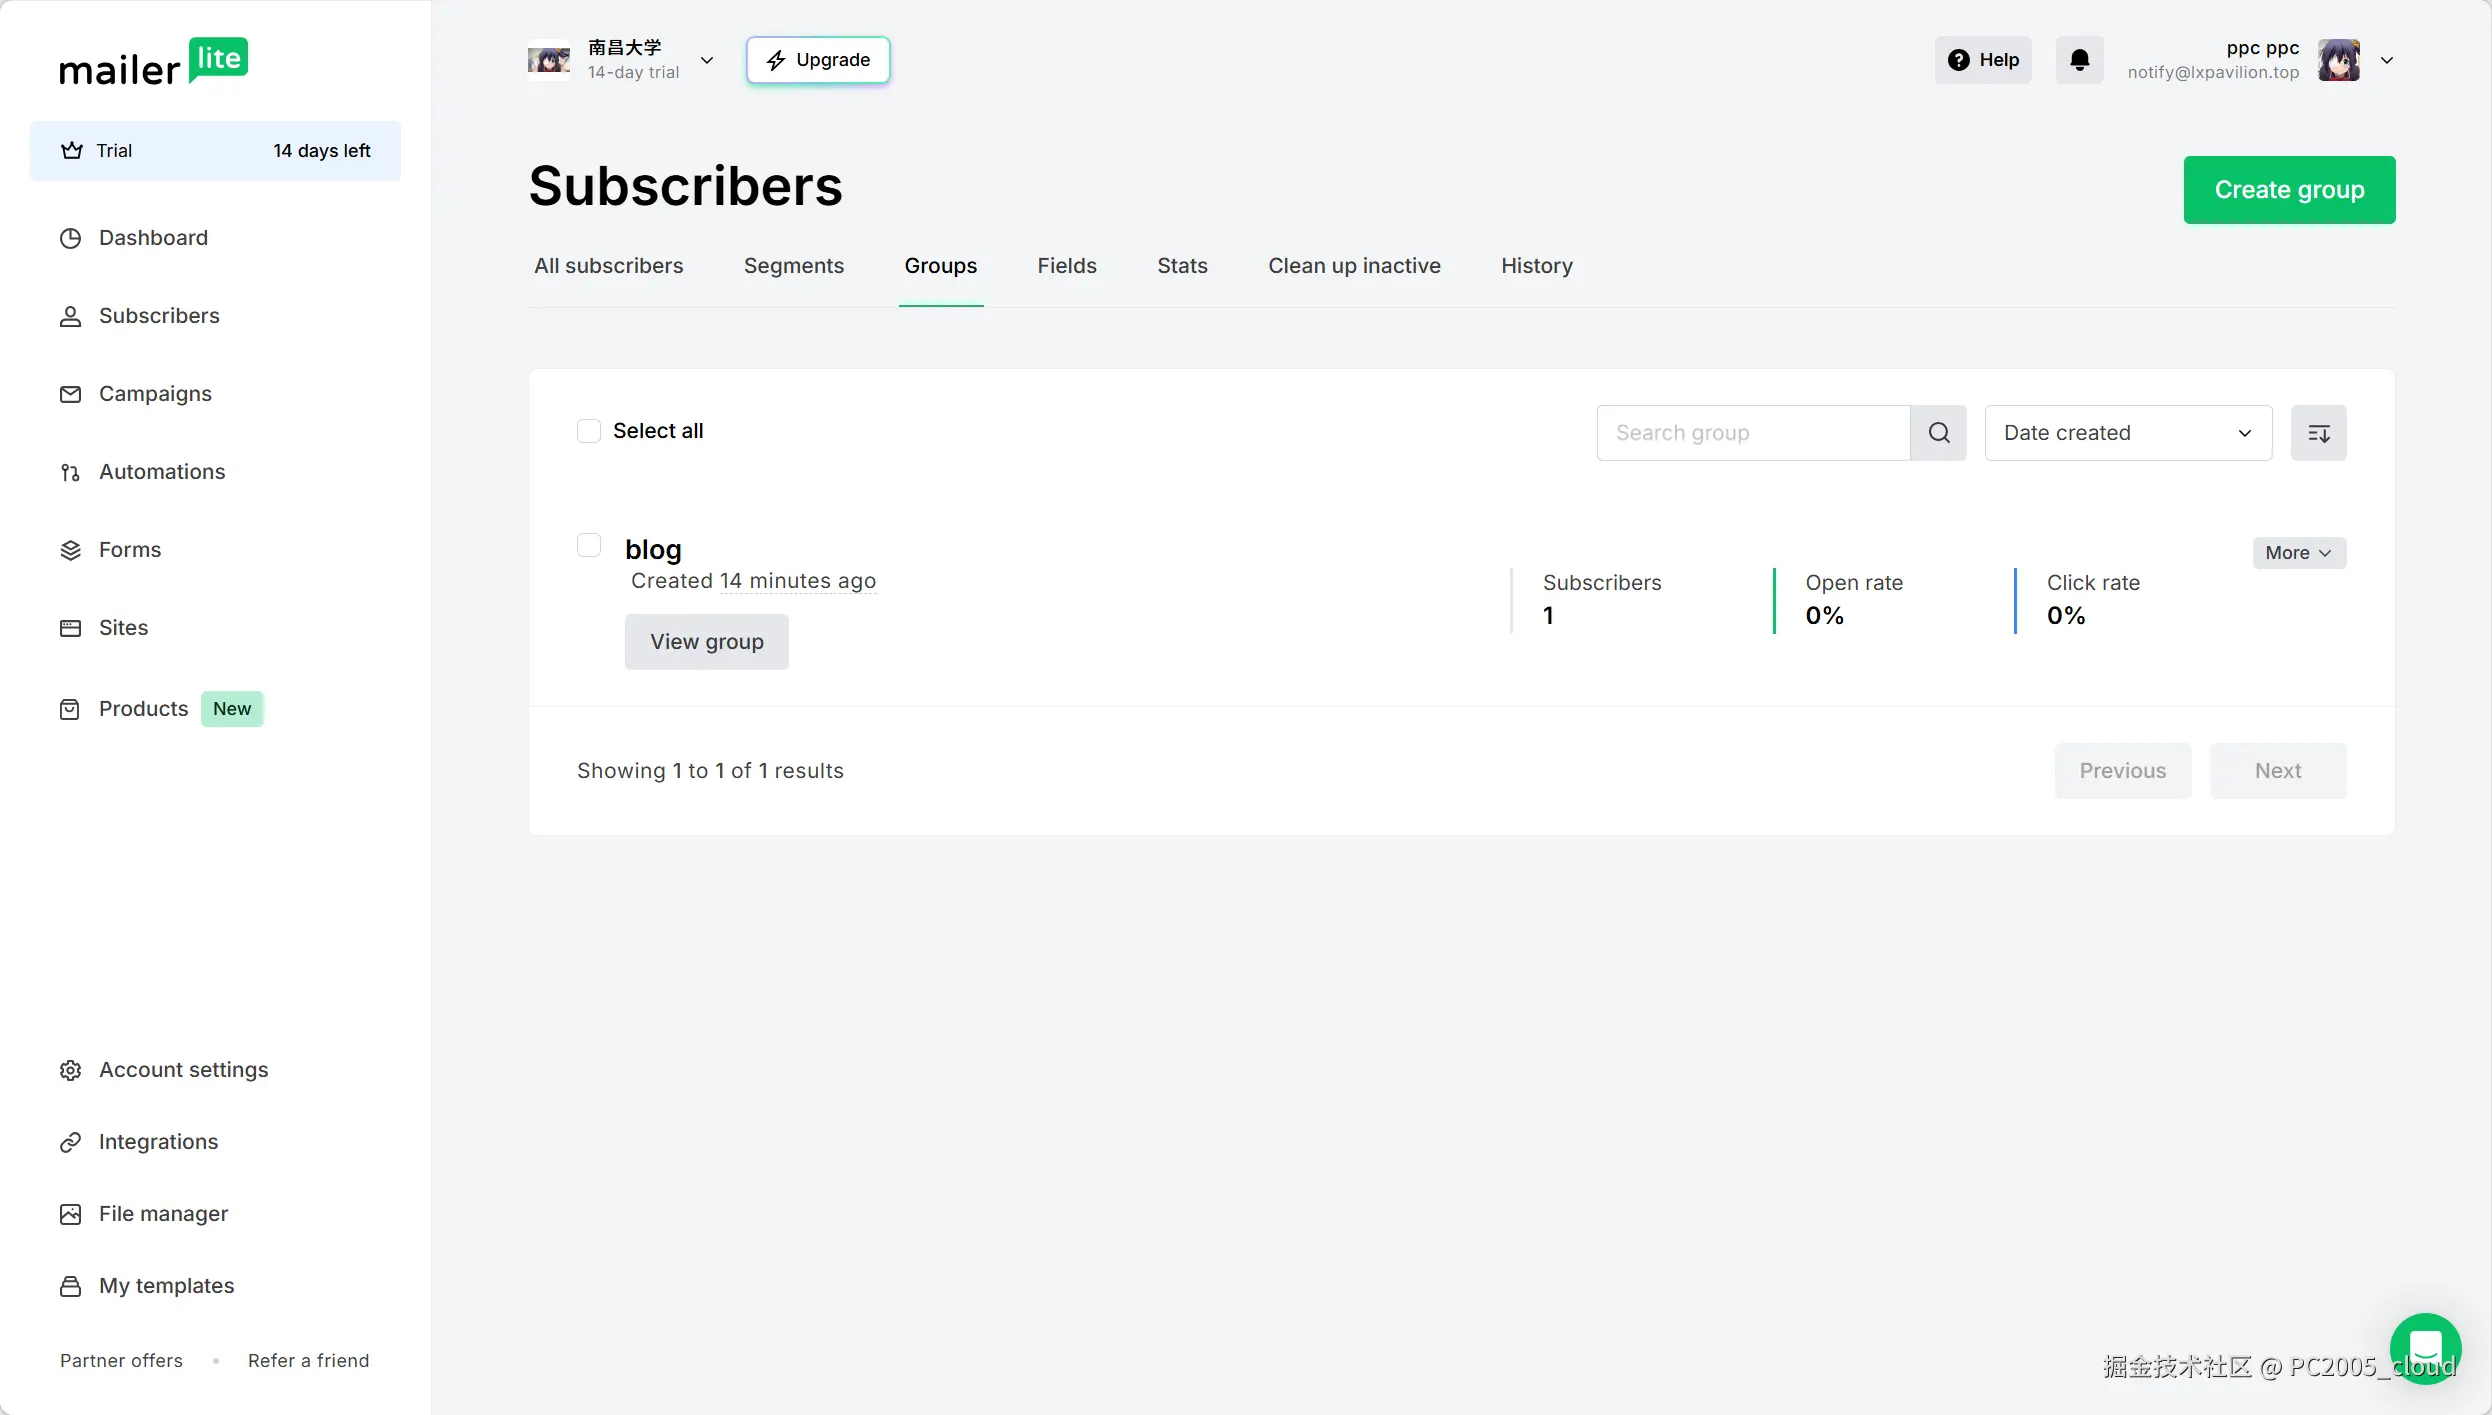Viewport: 2492px width, 1415px height.
Task: Select the Groups tab
Action: click(941, 266)
